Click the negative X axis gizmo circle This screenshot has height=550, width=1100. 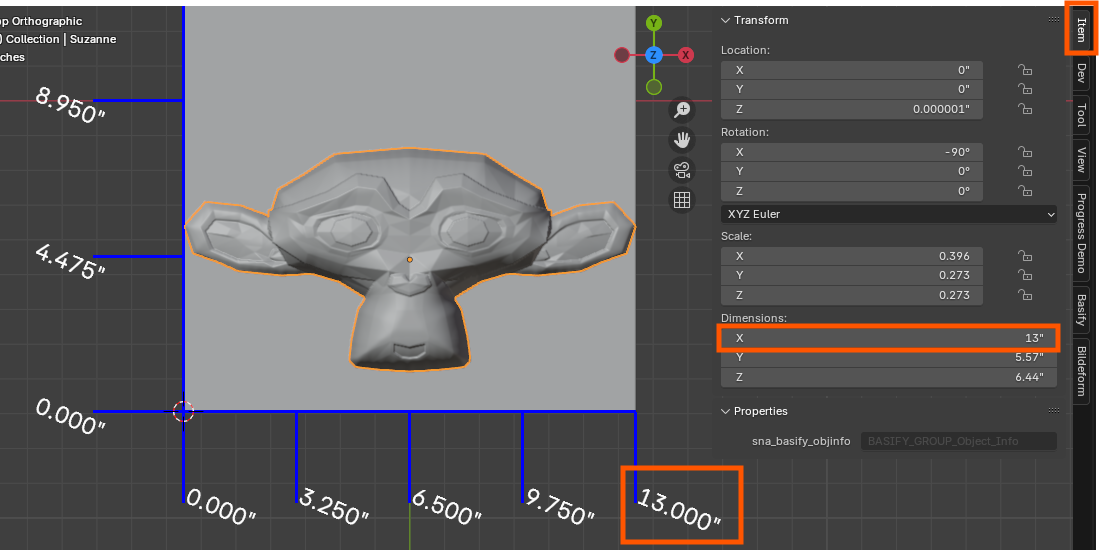click(x=622, y=55)
